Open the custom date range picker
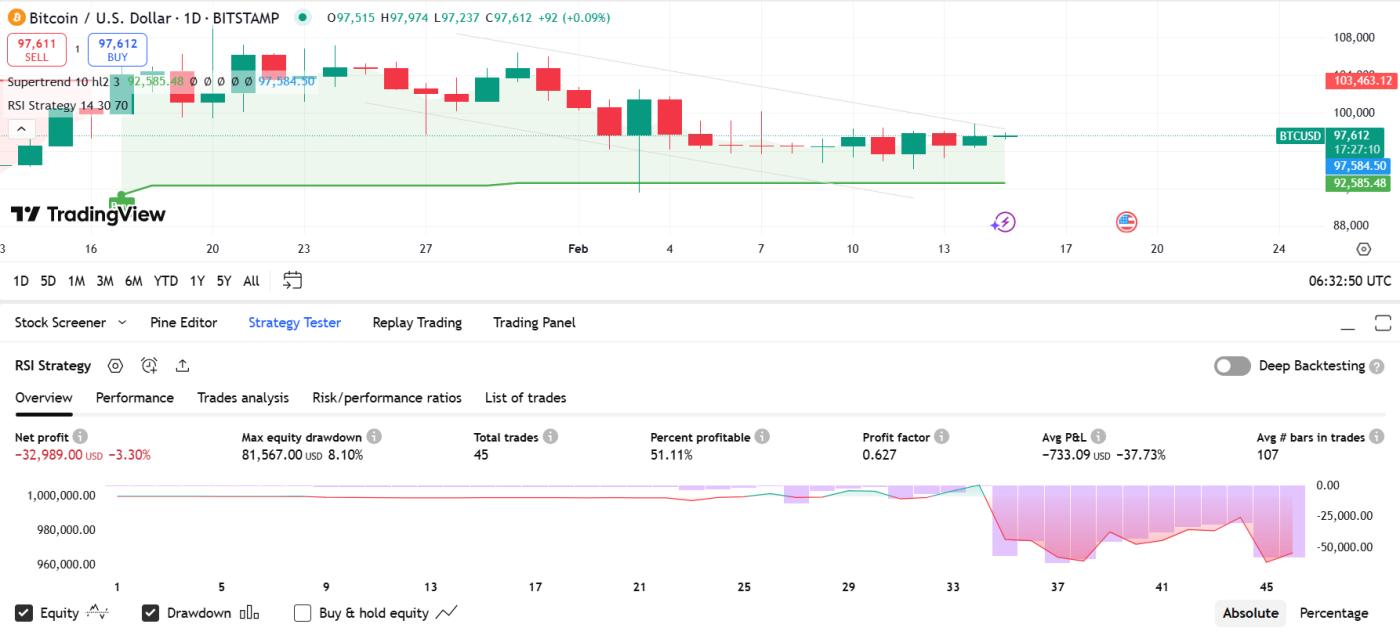 click(292, 281)
